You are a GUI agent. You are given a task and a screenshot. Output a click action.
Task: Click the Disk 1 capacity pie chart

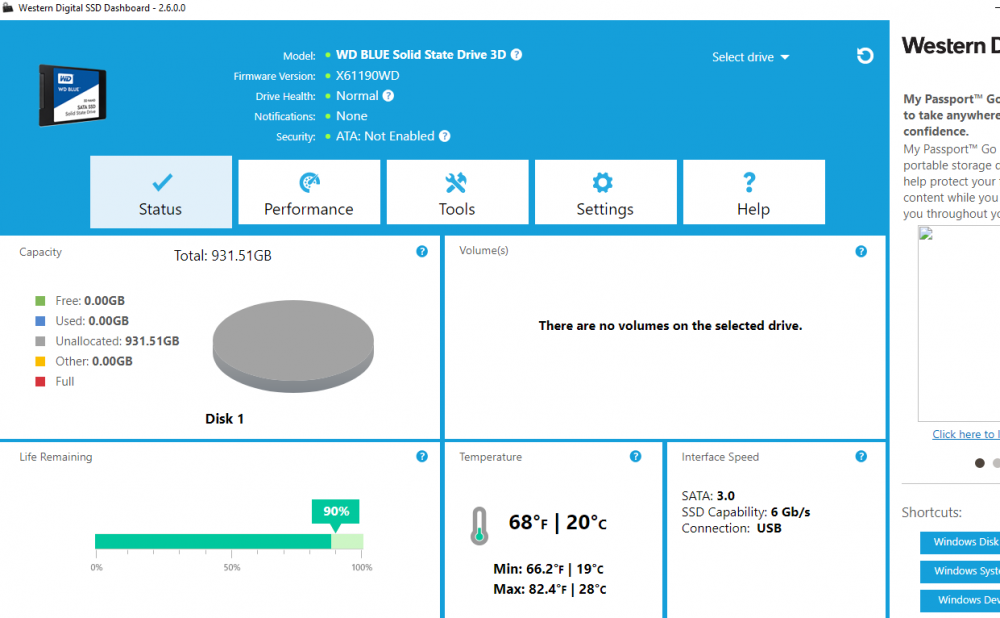[x=293, y=346]
